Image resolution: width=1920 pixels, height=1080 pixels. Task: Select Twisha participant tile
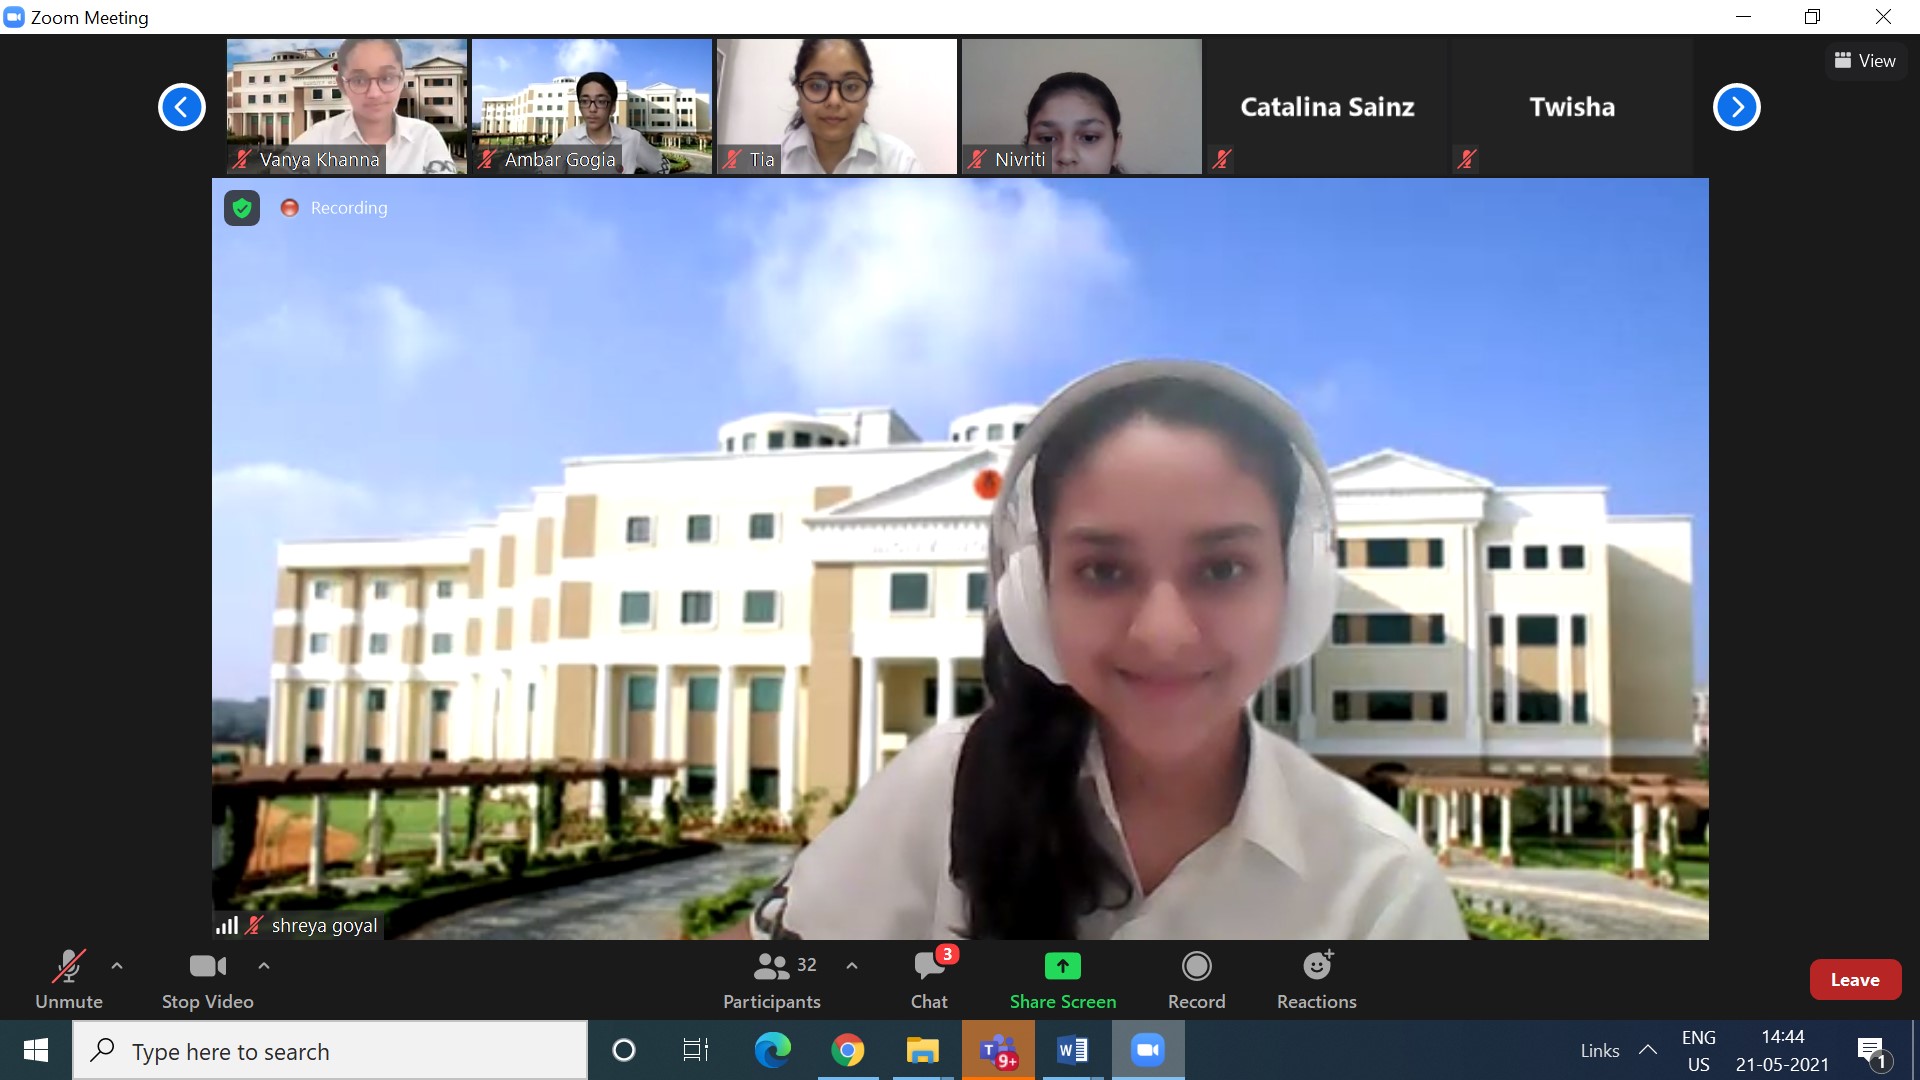[1572, 106]
